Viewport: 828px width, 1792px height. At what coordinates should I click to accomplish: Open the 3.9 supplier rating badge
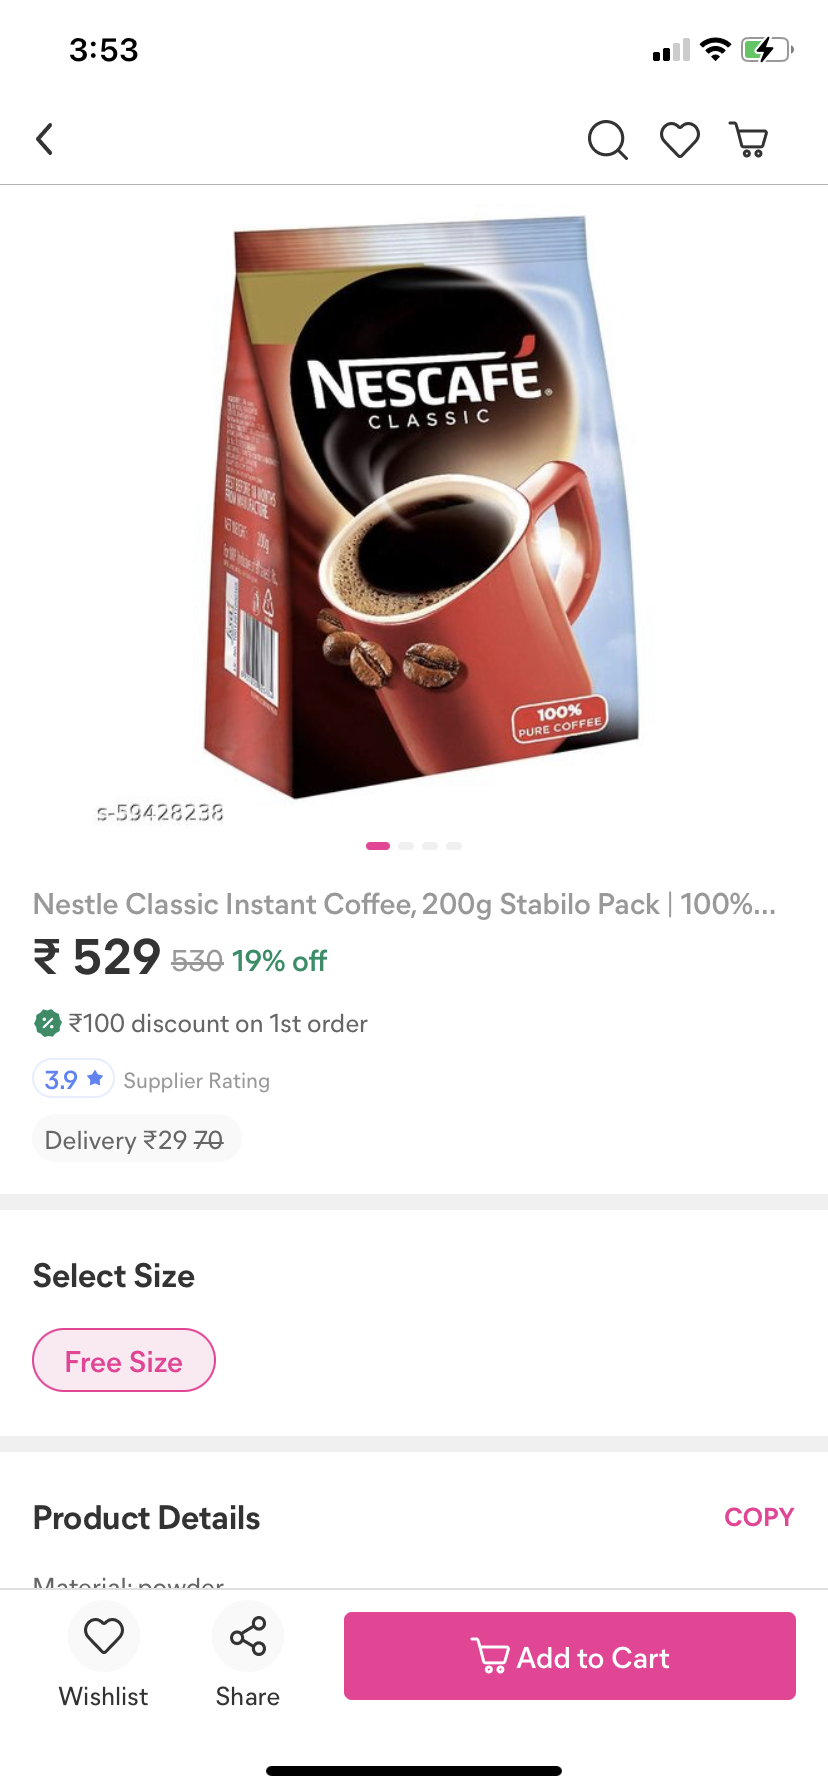coord(74,1079)
